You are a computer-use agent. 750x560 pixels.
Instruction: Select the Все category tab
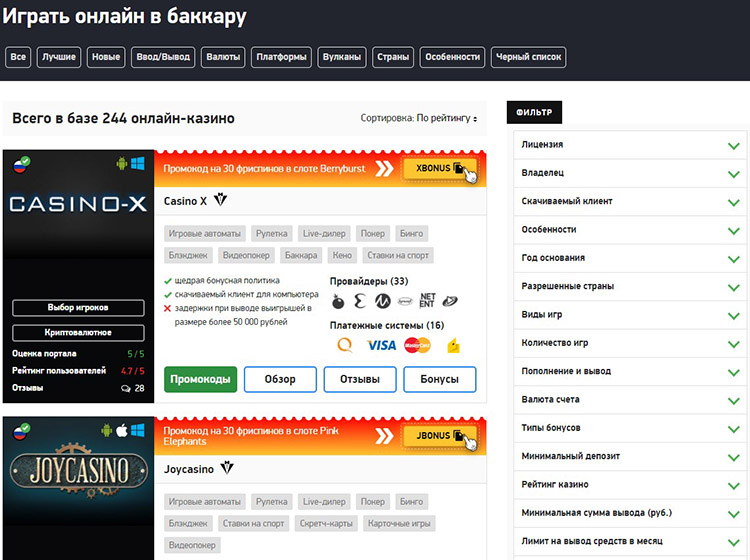(18, 57)
